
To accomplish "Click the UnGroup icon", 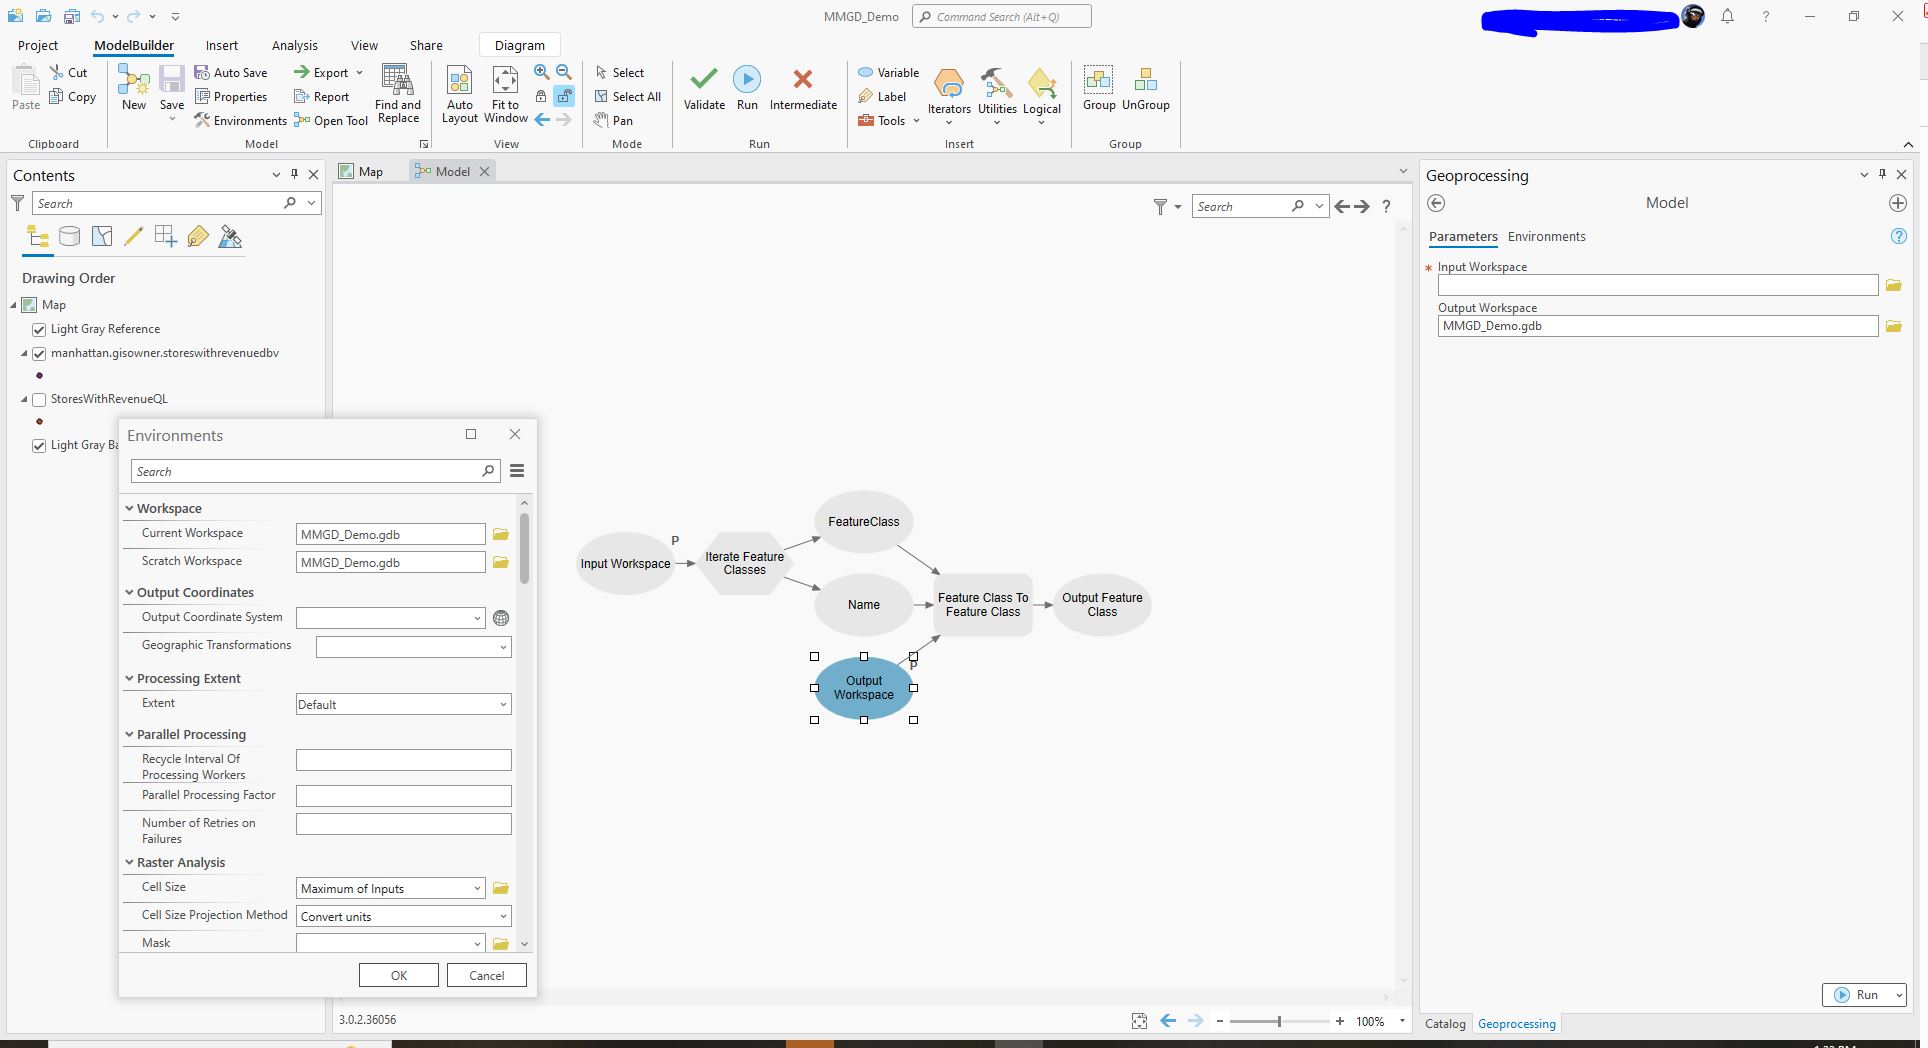I will (x=1146, y=79).
